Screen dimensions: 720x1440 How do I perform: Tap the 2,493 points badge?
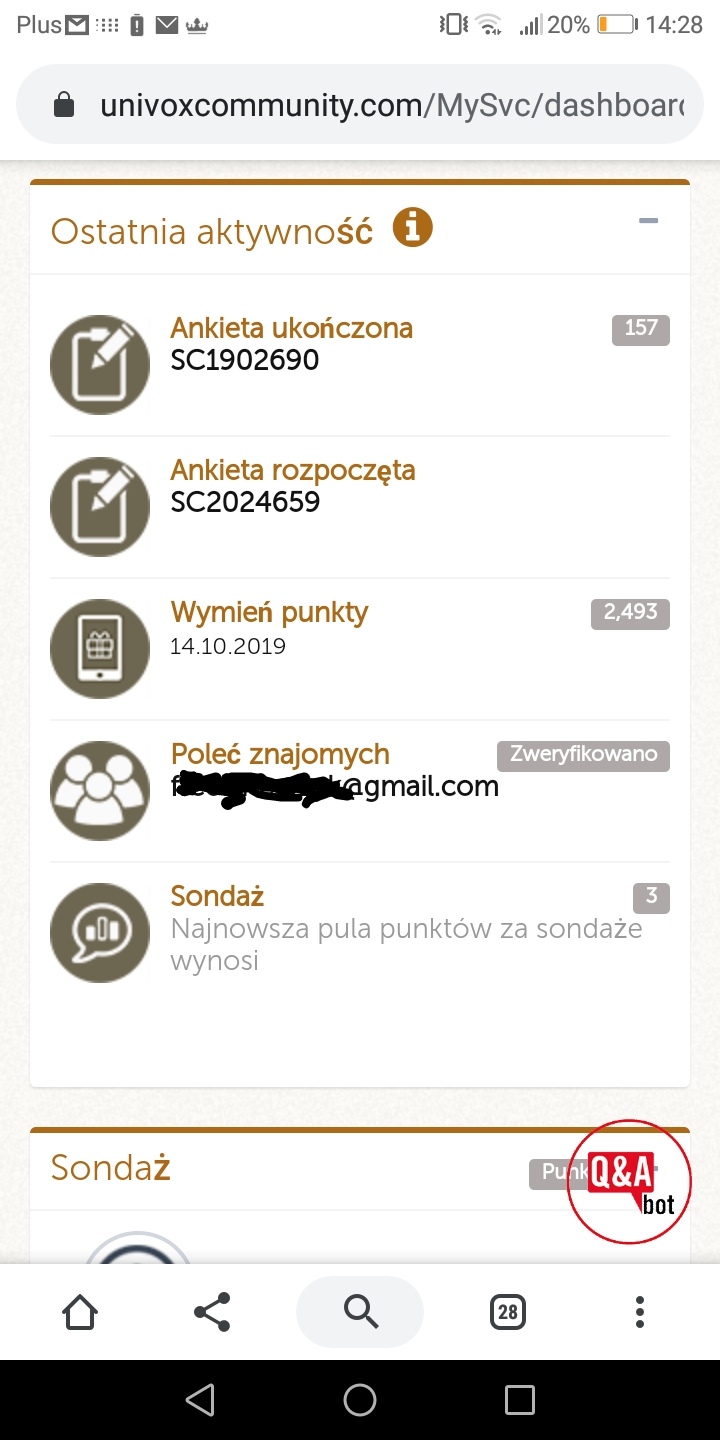coord(630,613)
